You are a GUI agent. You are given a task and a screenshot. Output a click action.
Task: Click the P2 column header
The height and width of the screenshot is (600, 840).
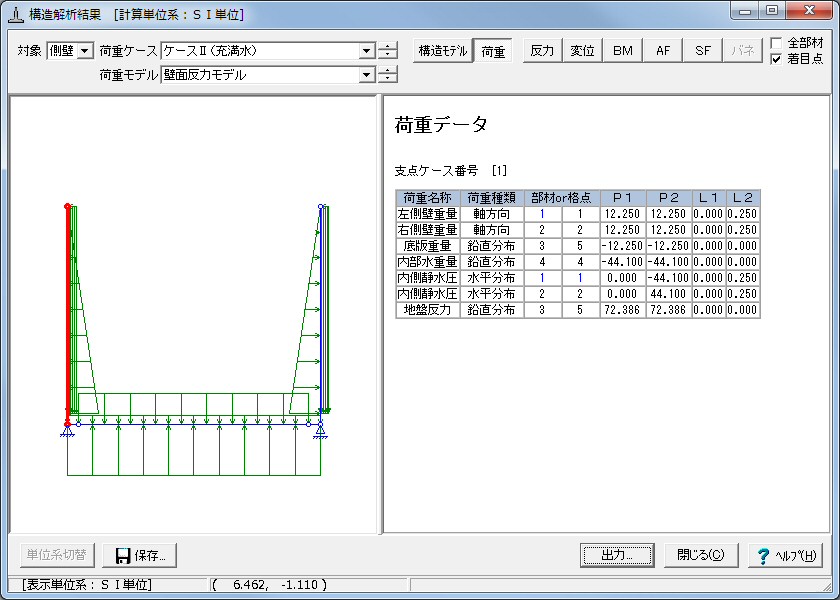coord(669,198)
